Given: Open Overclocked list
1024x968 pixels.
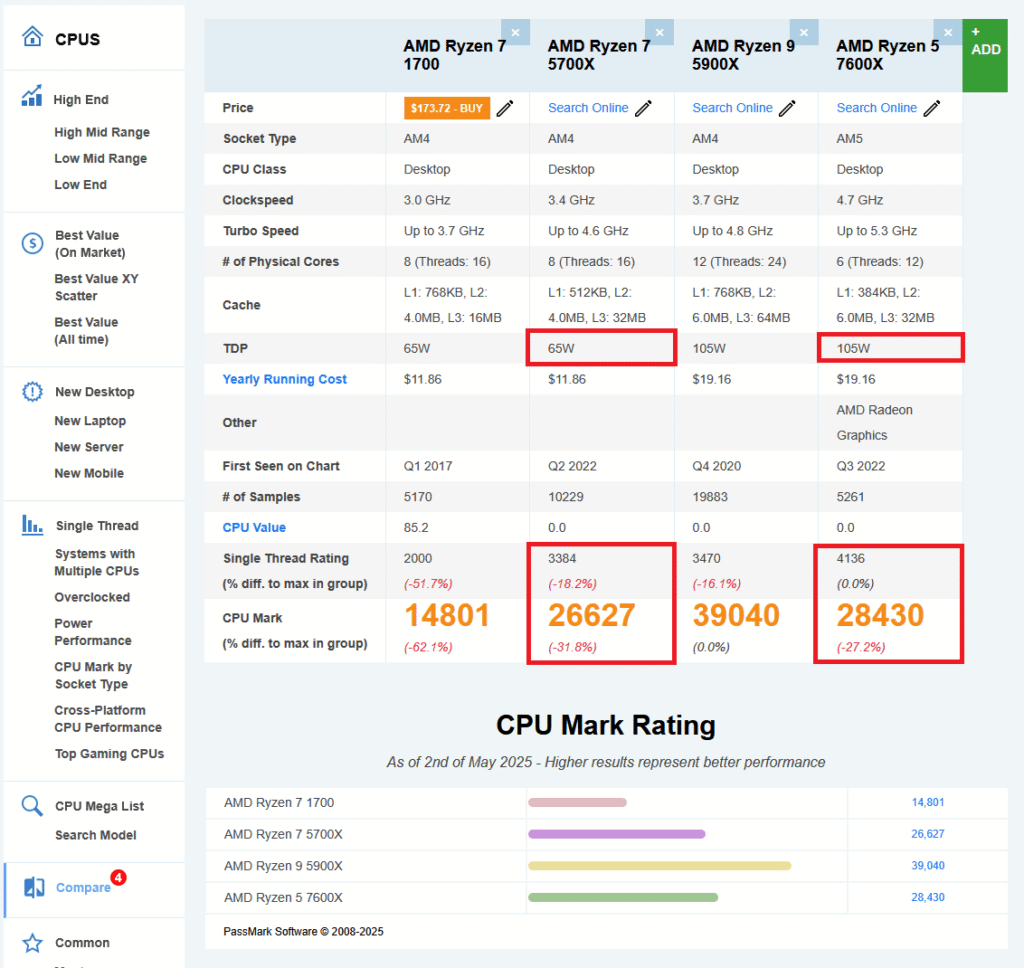Looking at the screenshot, I should (x=92, y=597).
